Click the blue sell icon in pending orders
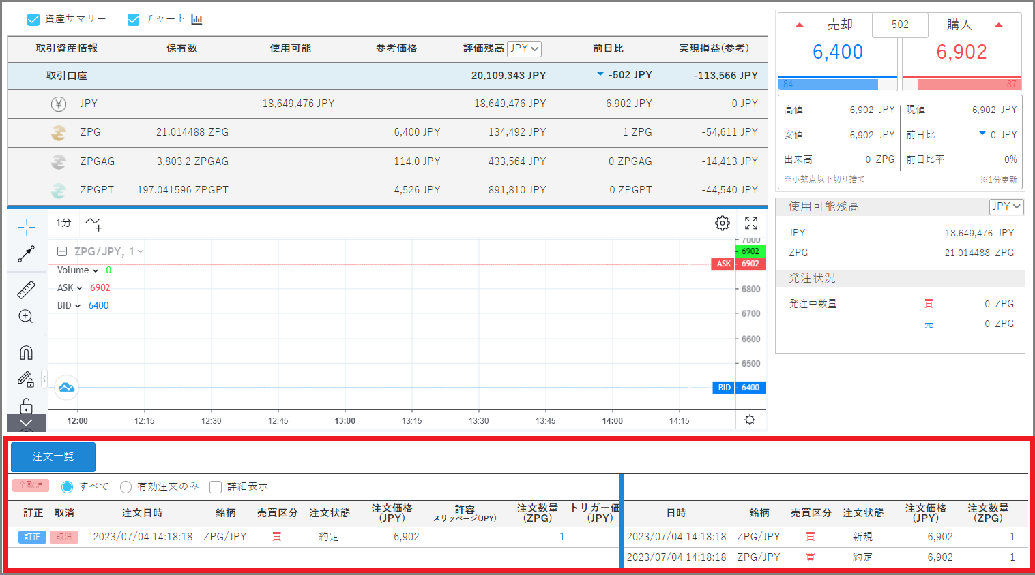 929,324
